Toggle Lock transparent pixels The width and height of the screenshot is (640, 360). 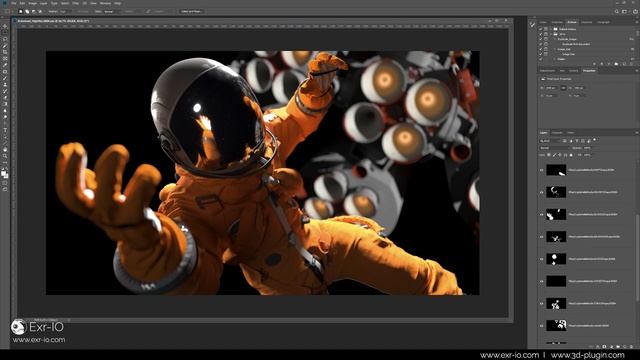click(x=549, y=155)
